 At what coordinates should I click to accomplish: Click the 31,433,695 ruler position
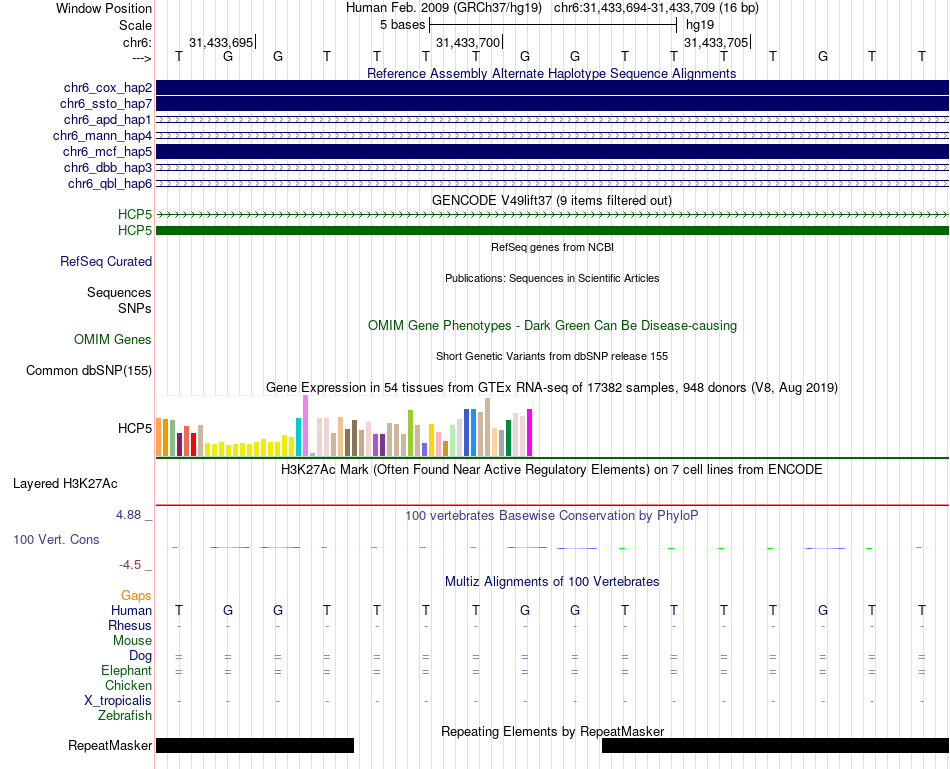pyautogui.click(x=221, y=42)
